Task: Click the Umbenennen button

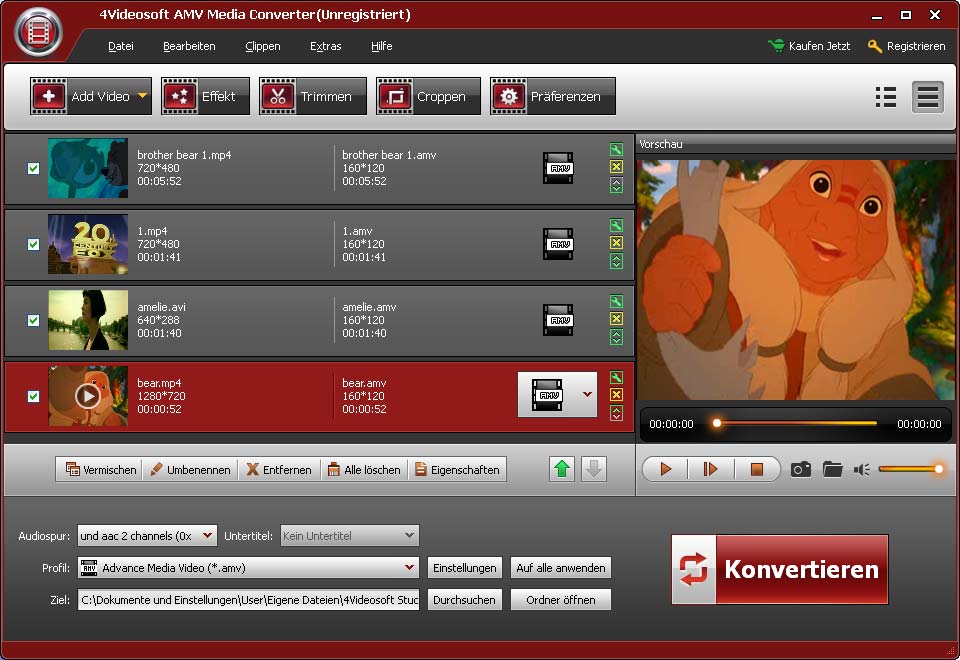Action: [190, 470]
